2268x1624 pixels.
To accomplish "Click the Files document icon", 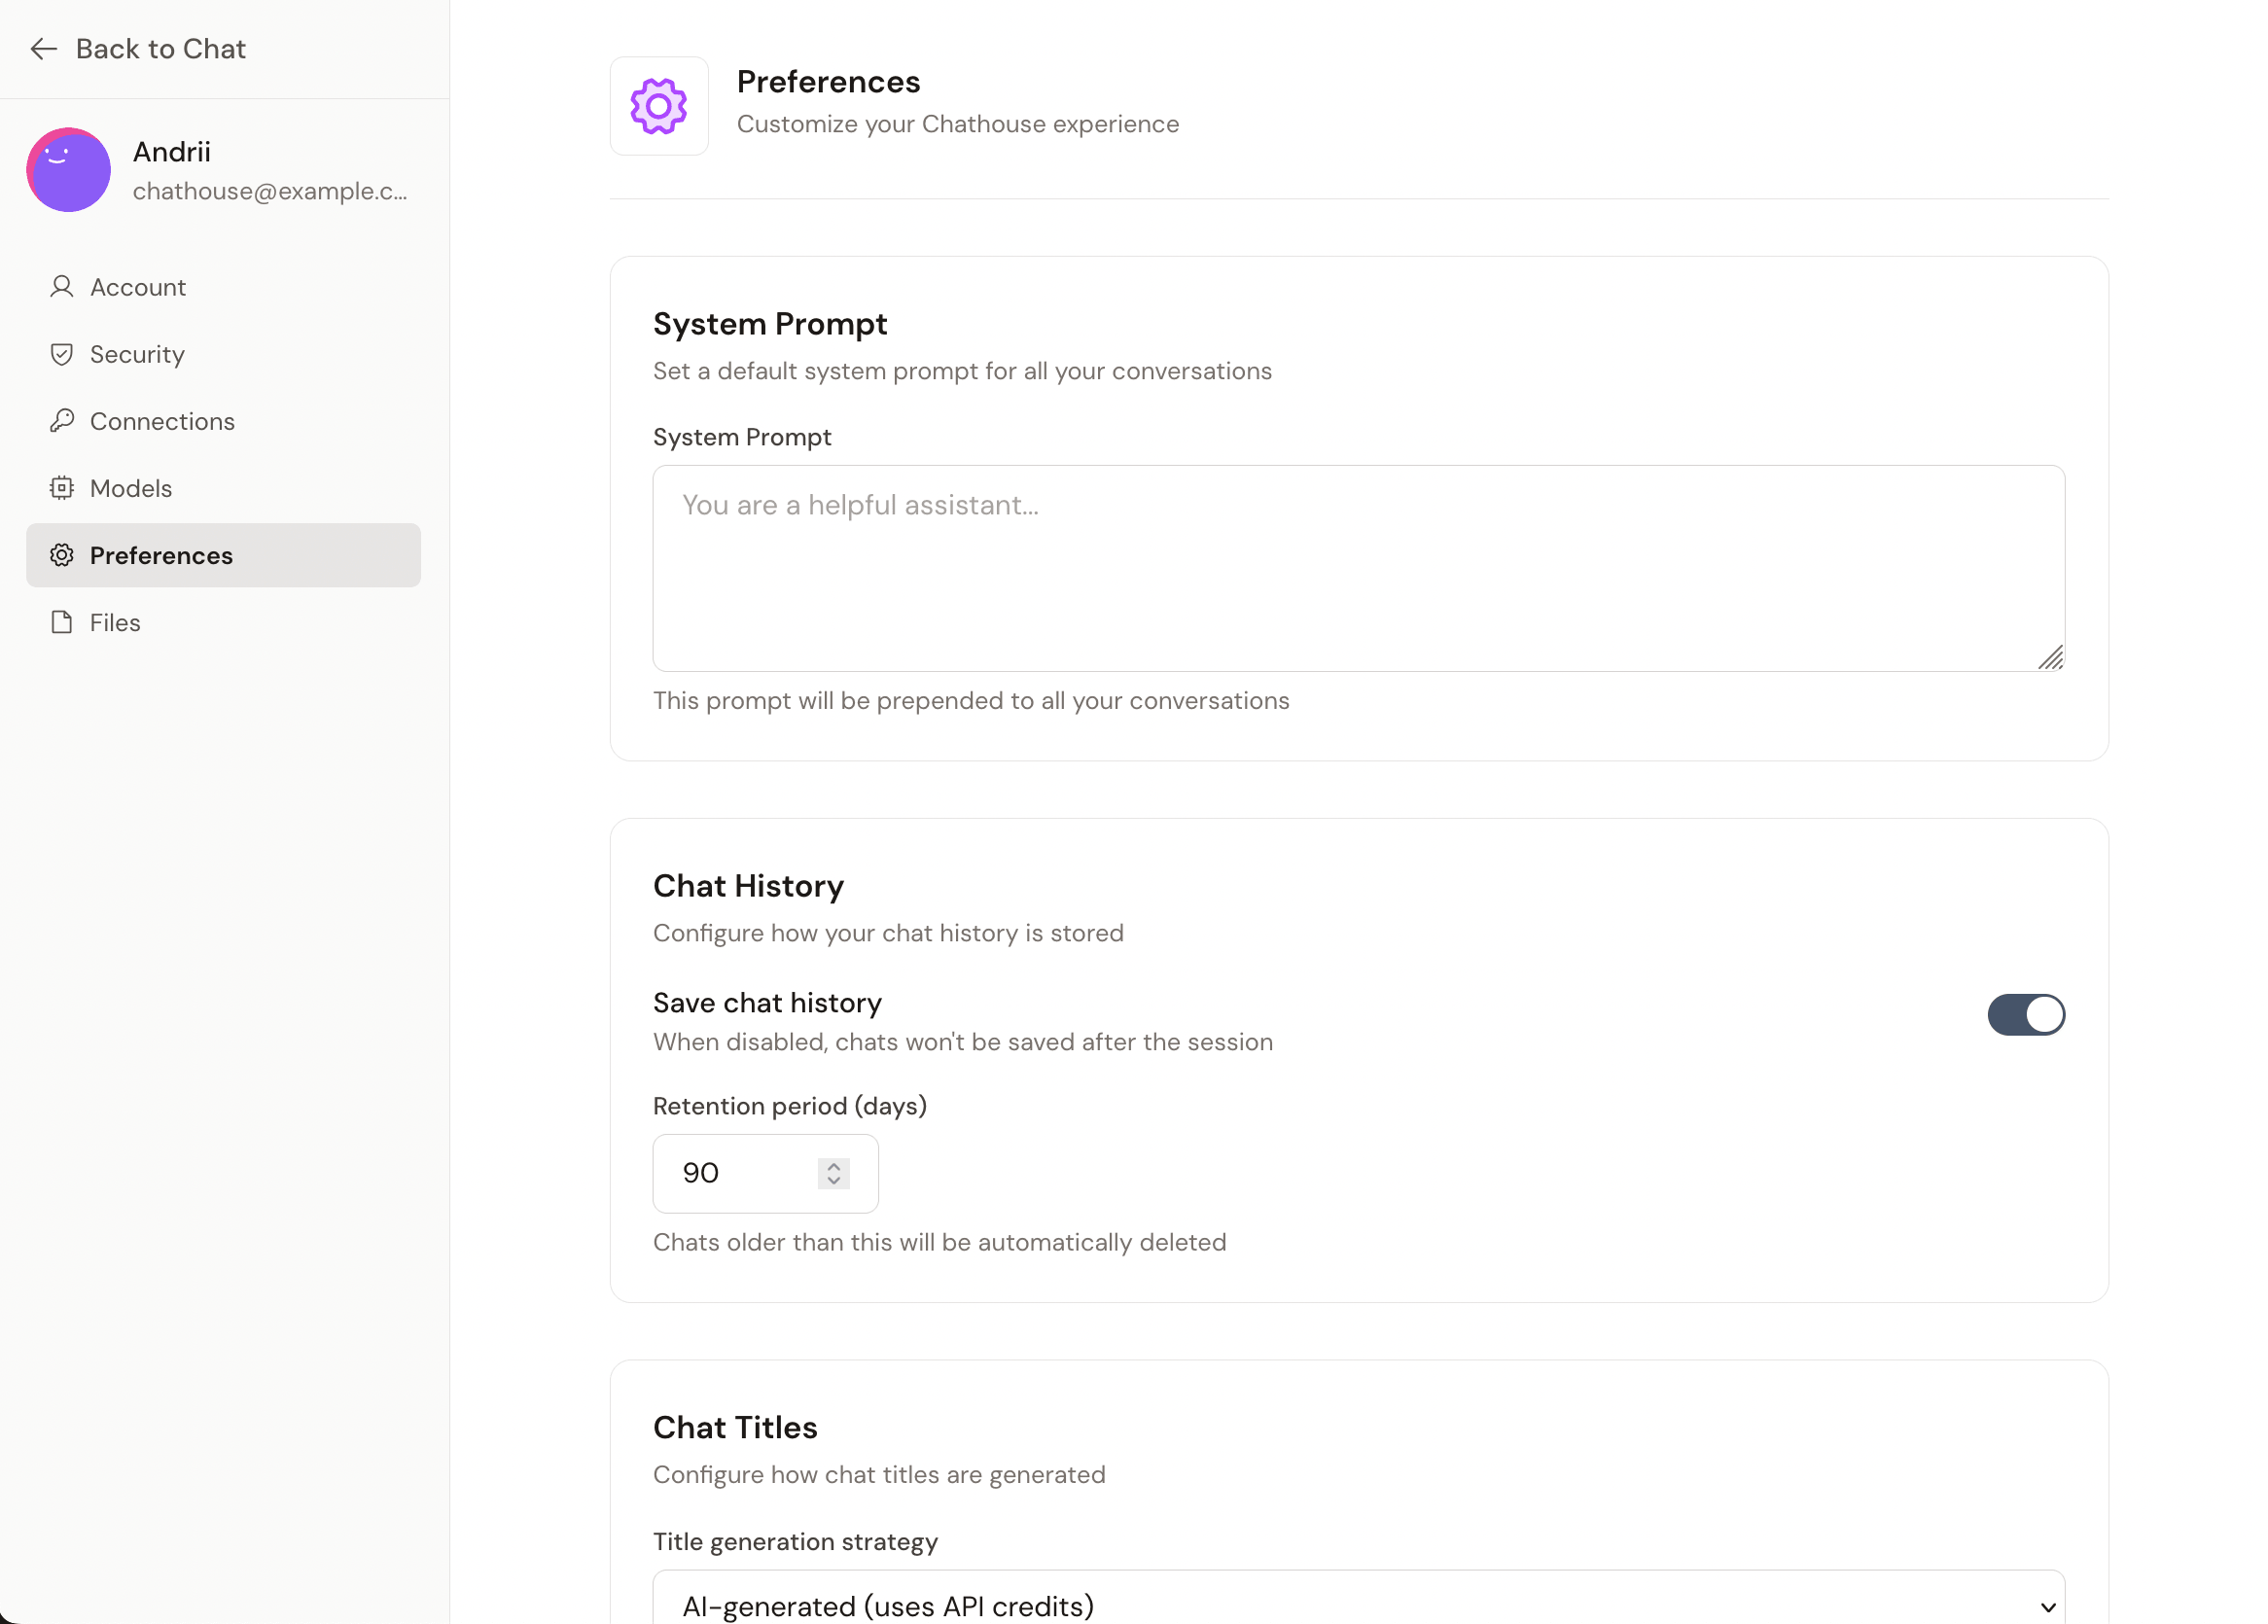I will point(62,622).
